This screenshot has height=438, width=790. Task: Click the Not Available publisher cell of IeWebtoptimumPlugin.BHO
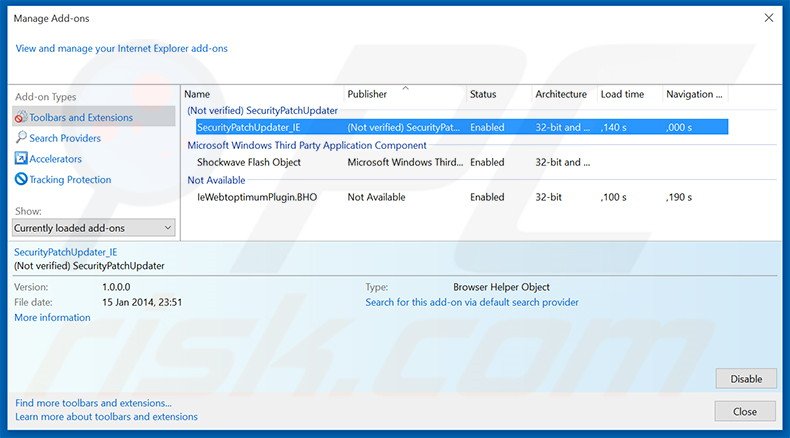coord(376,197)
